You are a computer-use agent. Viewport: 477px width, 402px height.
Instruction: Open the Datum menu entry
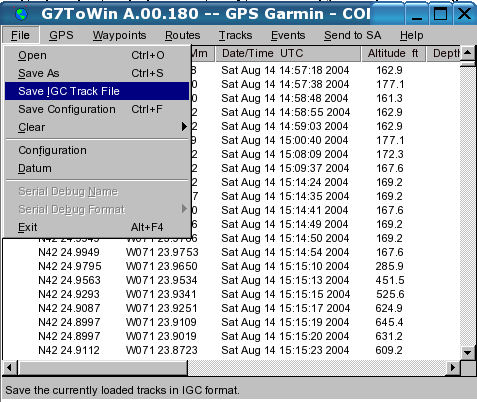[97, 168]
